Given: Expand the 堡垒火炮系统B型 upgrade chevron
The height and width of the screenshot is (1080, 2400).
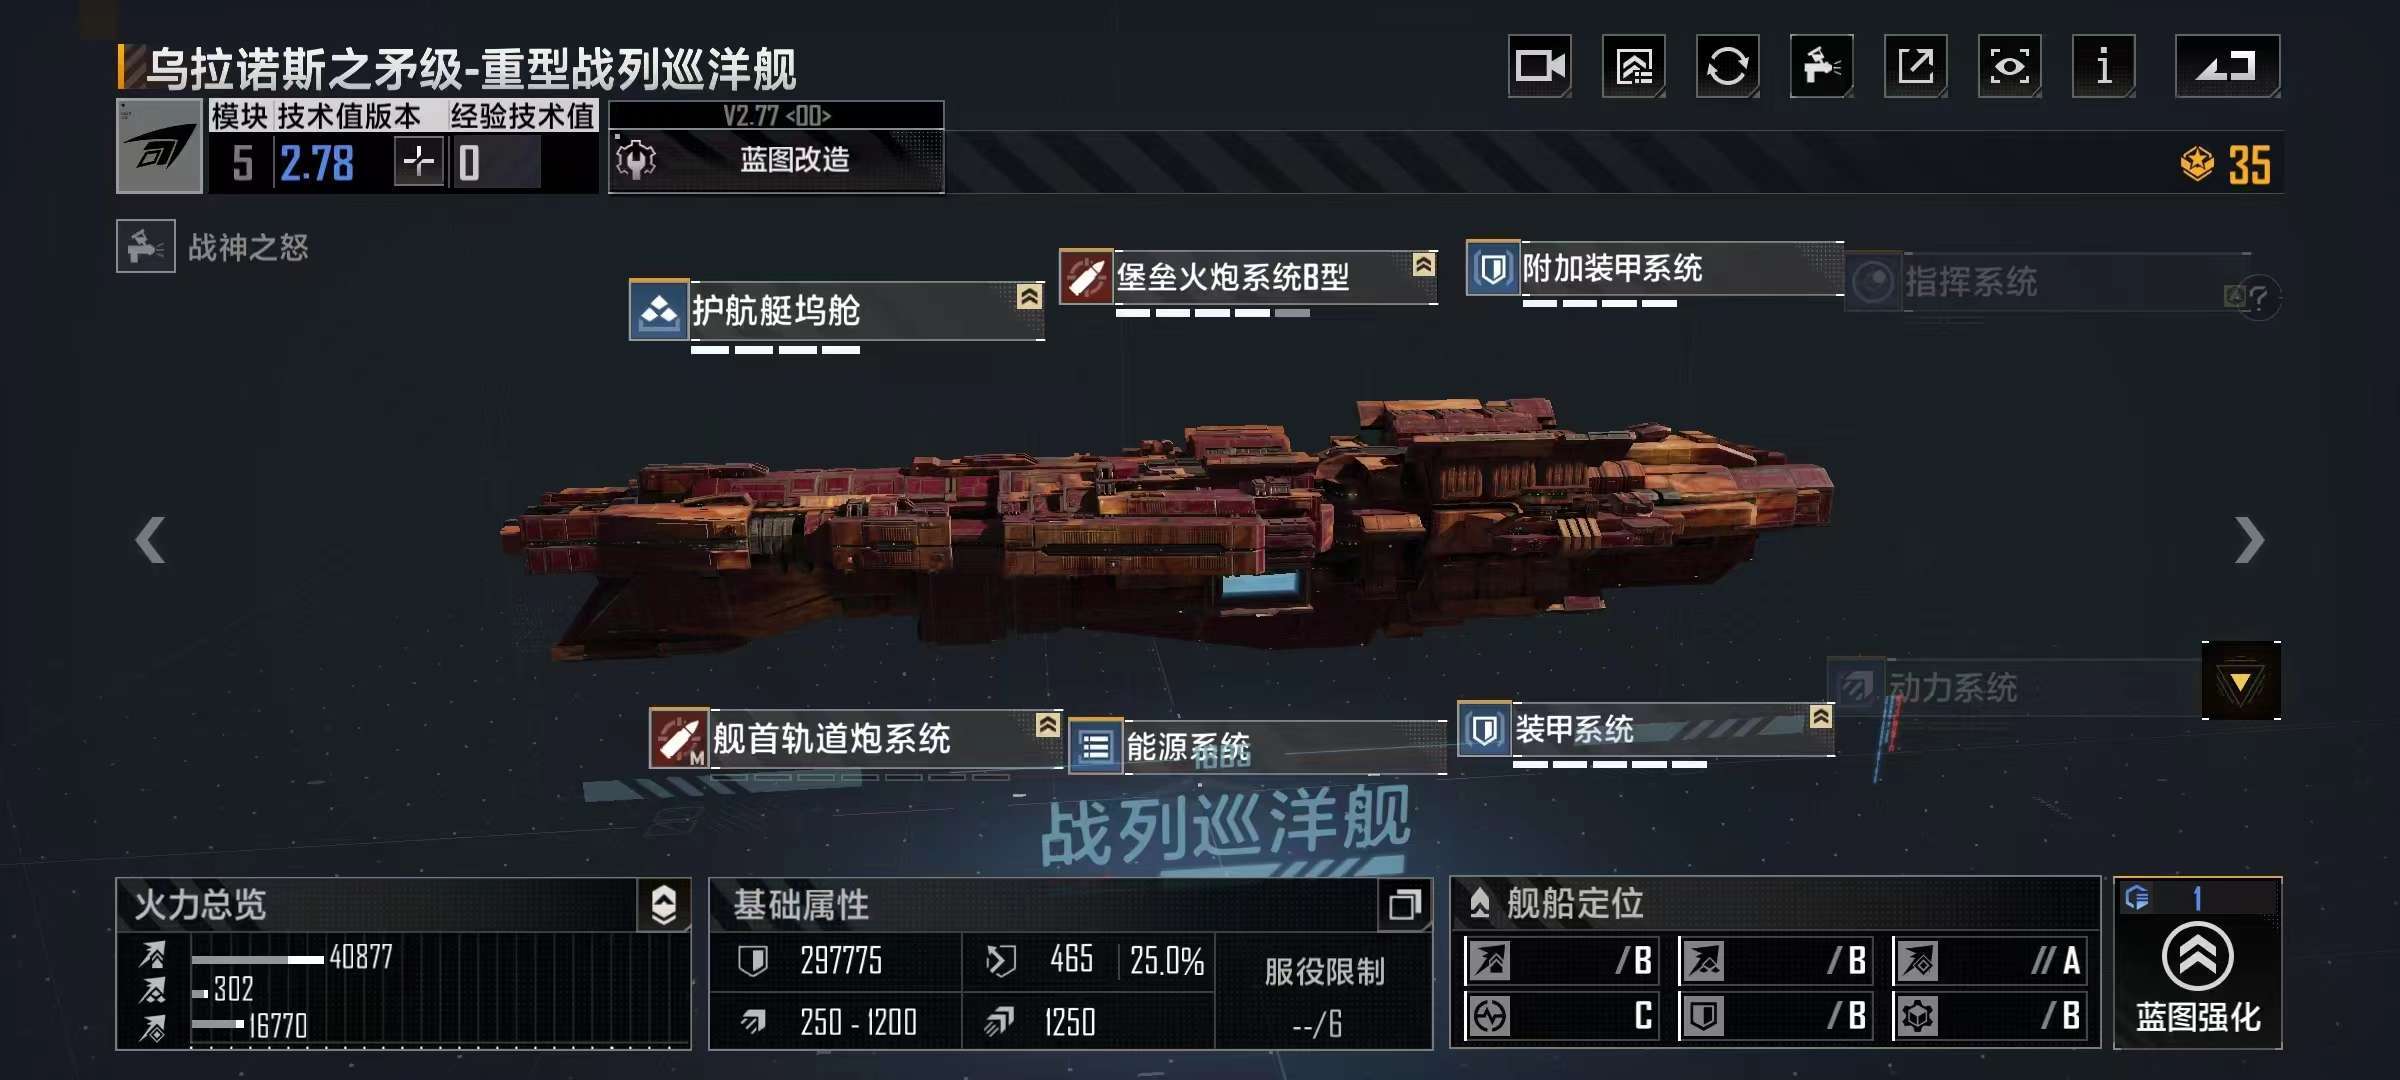Looking at the screenshot, I should [1424, 264].
